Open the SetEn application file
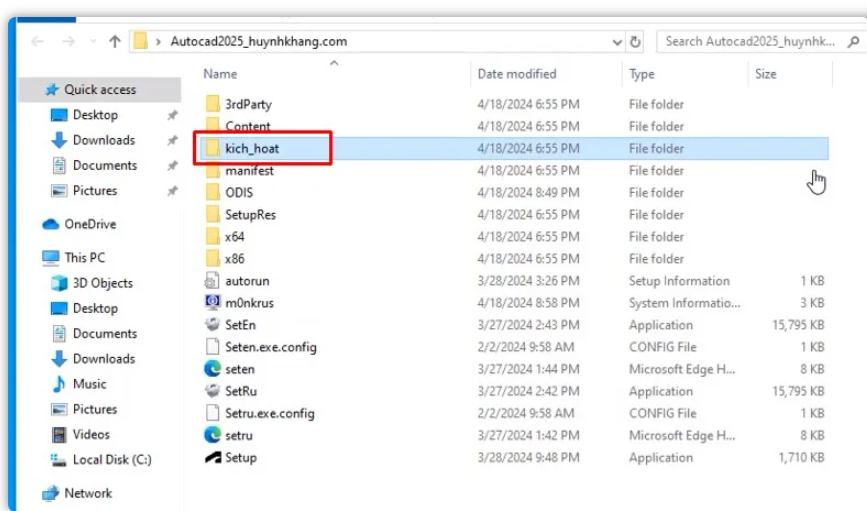 click(240, 325)
